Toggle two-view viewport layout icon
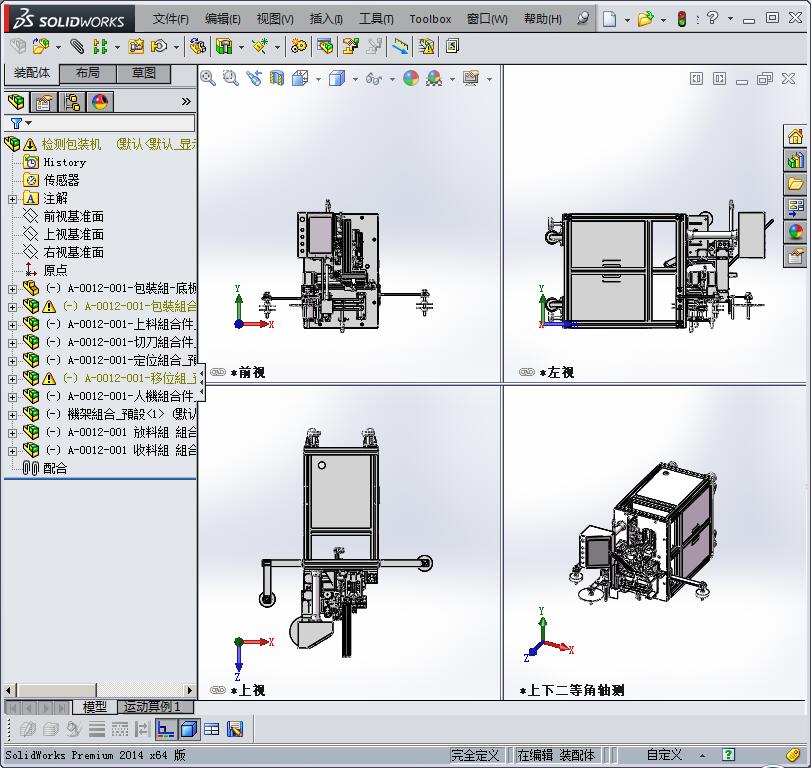The height and width of the screenshot is (768, 811). (x=719, y=79)
